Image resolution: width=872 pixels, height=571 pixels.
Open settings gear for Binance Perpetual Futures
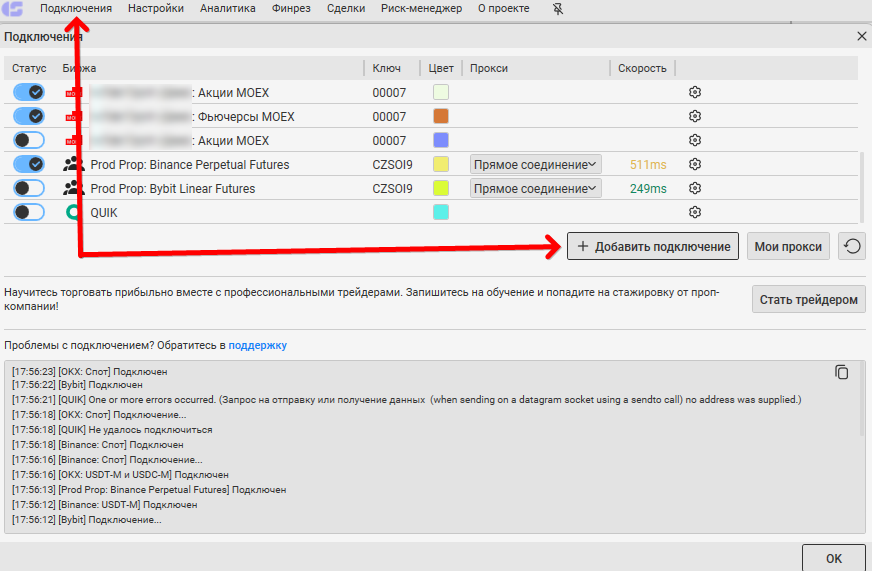[x=695, y=164]
